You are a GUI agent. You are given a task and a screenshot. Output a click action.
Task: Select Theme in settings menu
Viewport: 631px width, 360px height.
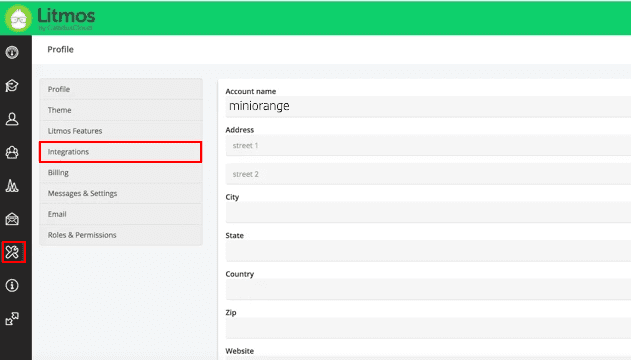pyautogui.click(x=121, y=110)
